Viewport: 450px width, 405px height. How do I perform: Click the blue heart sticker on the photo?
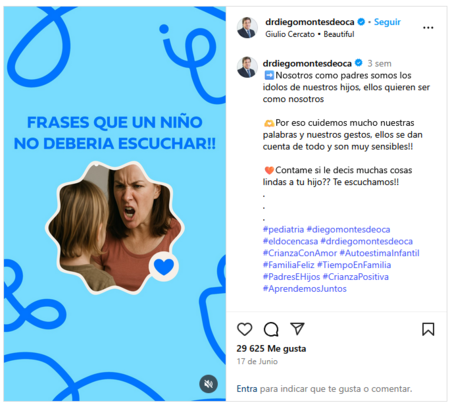pos(164,267)
